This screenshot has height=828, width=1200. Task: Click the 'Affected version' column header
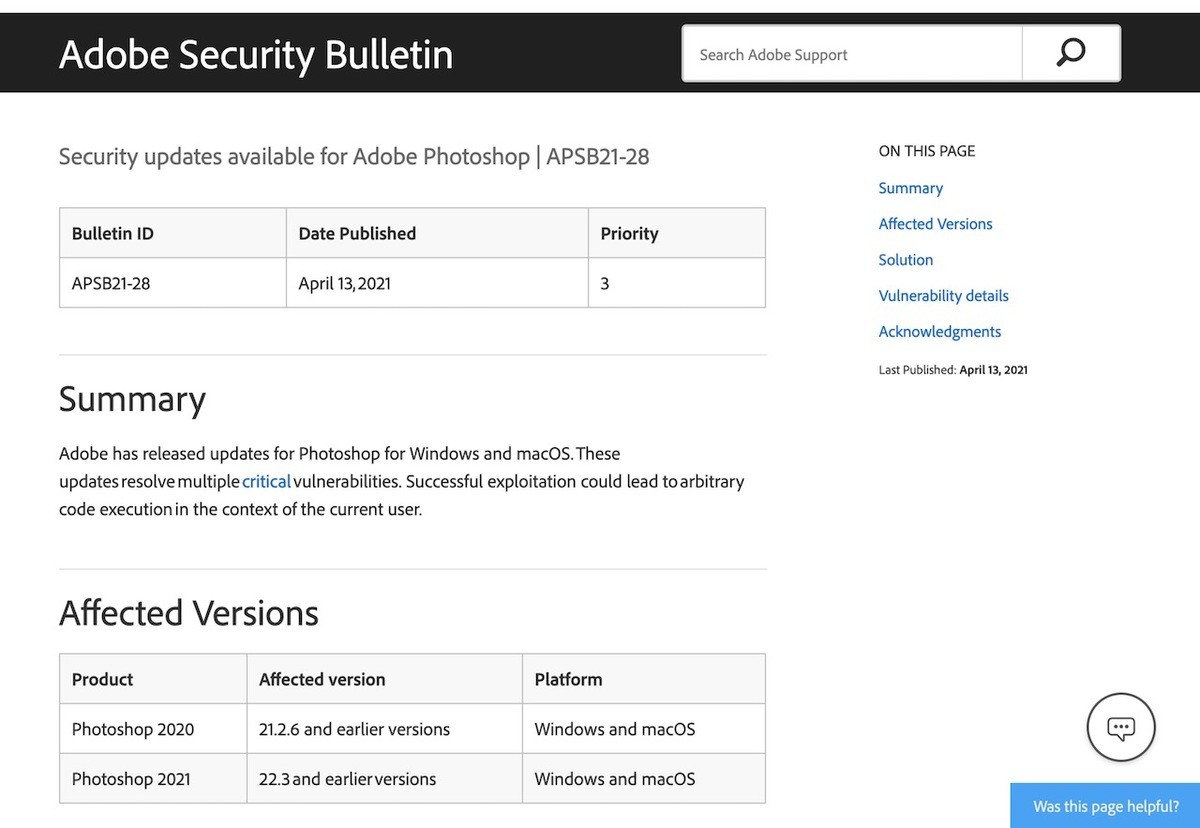click(384, 679)
